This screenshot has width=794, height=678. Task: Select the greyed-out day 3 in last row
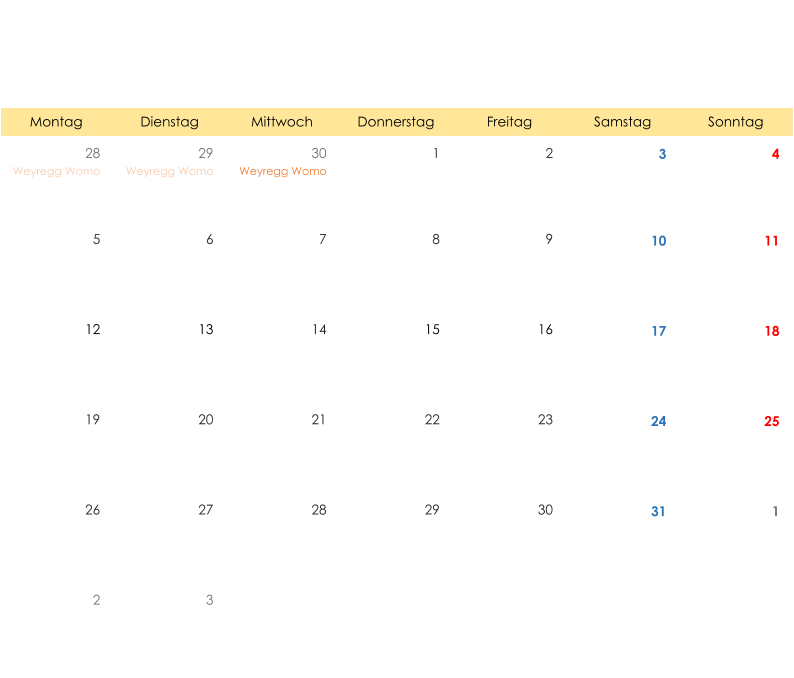tap(209, 600)
